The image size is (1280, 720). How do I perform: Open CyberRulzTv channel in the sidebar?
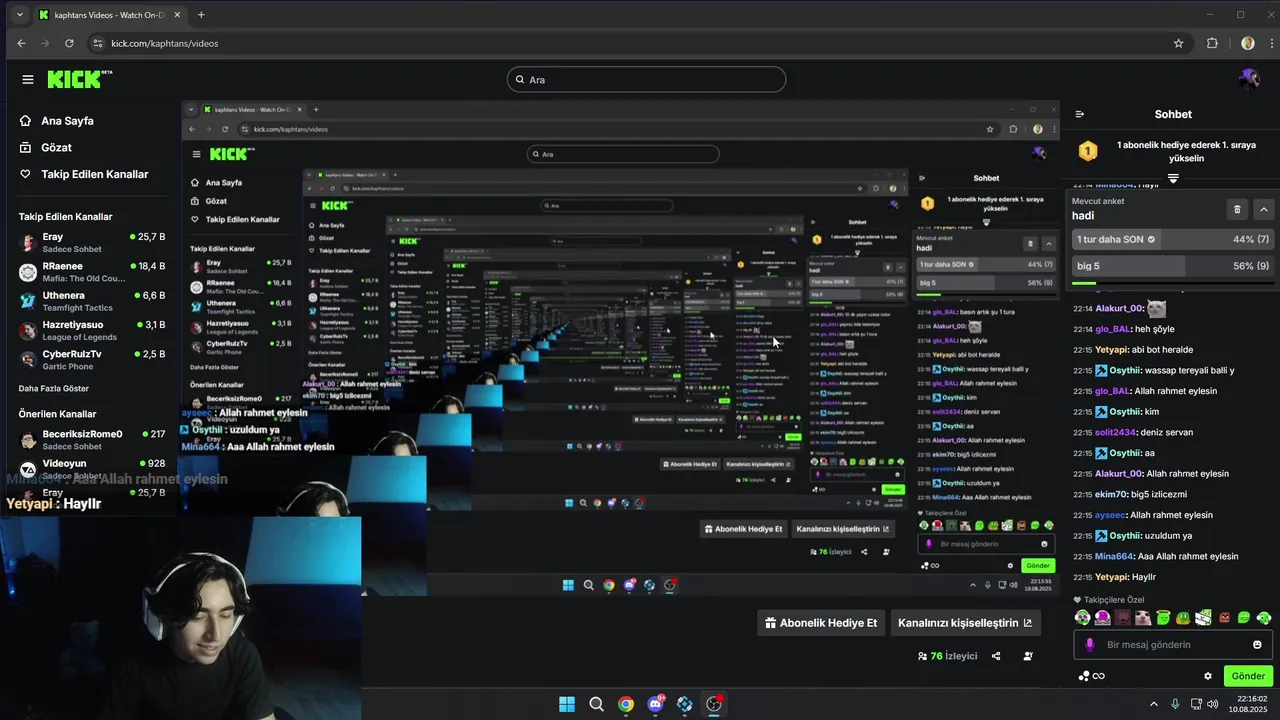click(92, 360)
